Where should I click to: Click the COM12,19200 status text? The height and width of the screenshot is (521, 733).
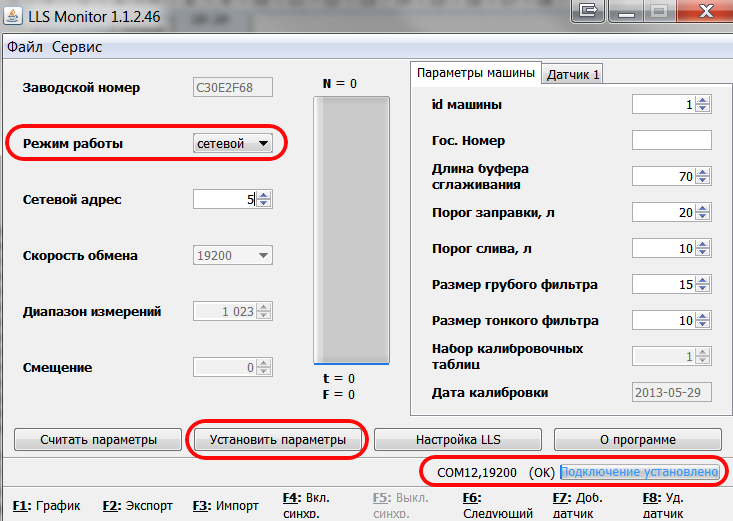coord(477,473)
